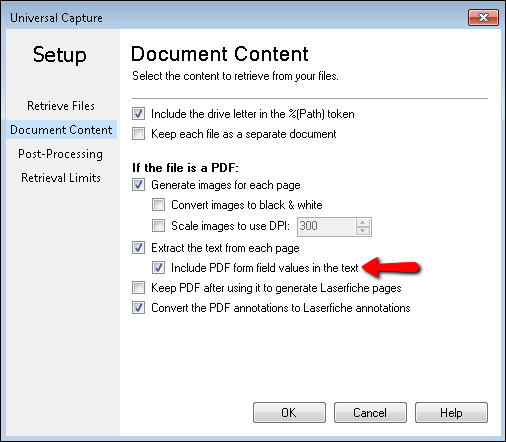Confirm settings with the OK button
506x442 pixels.
[289, 413]
